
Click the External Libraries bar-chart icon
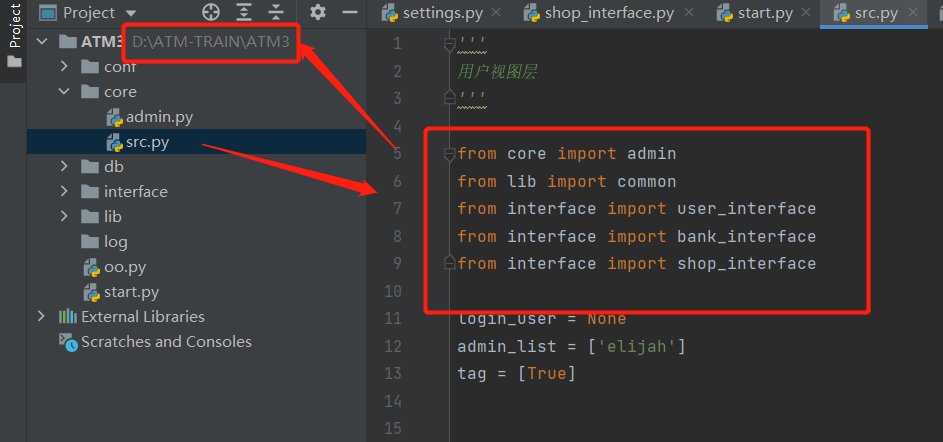click(x=67, y=316)
